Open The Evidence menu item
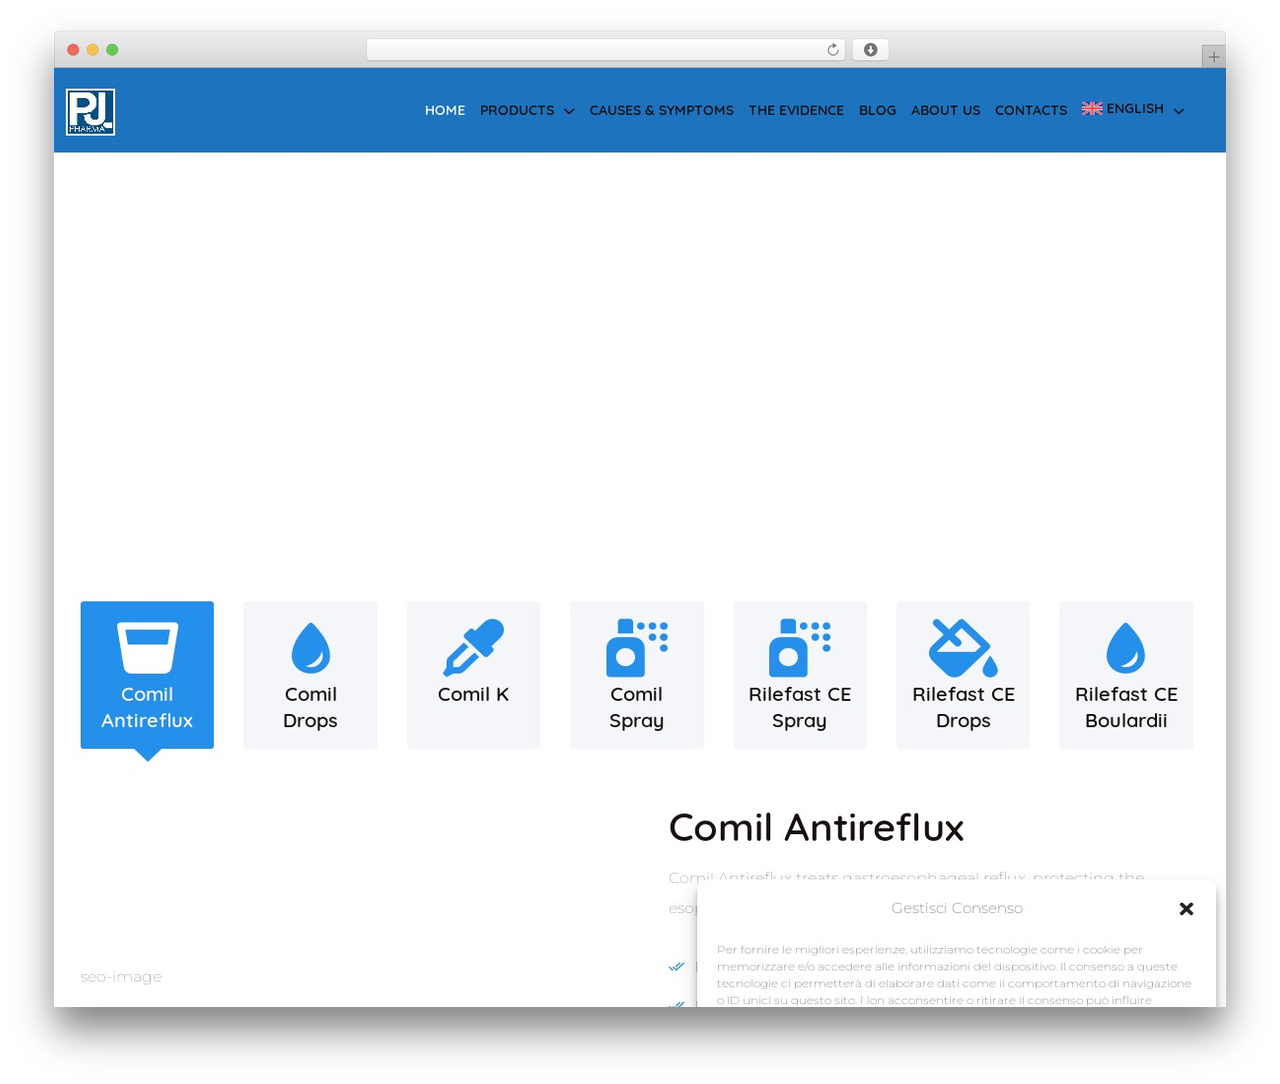Screen dimensions: 1280x1084 click(796, 110)
